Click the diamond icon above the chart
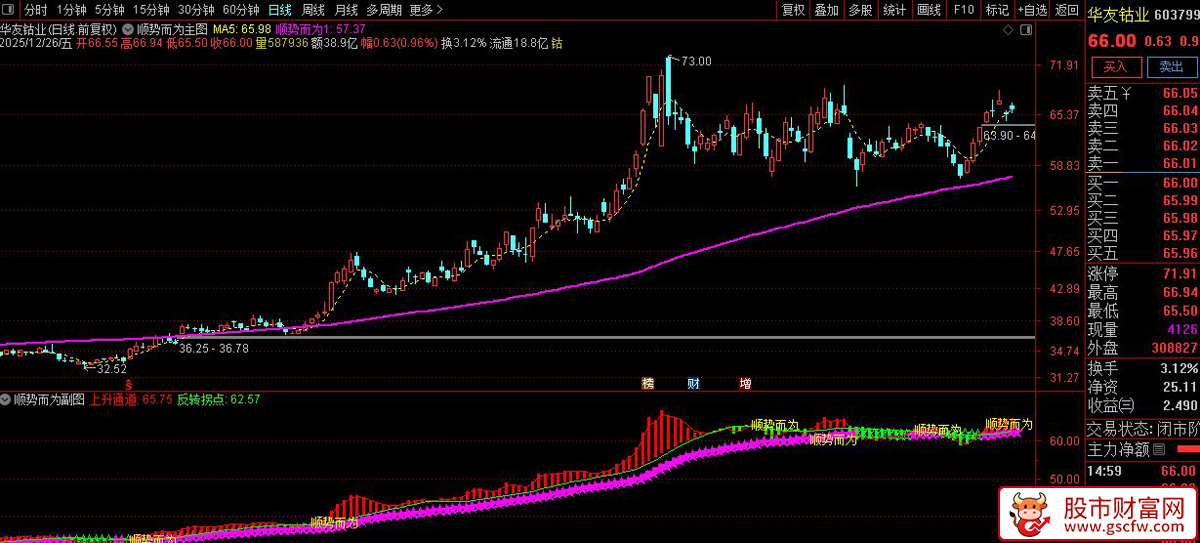This screenshot has height=543, width=1200. pyautogui.click(x=1010, y=29)
